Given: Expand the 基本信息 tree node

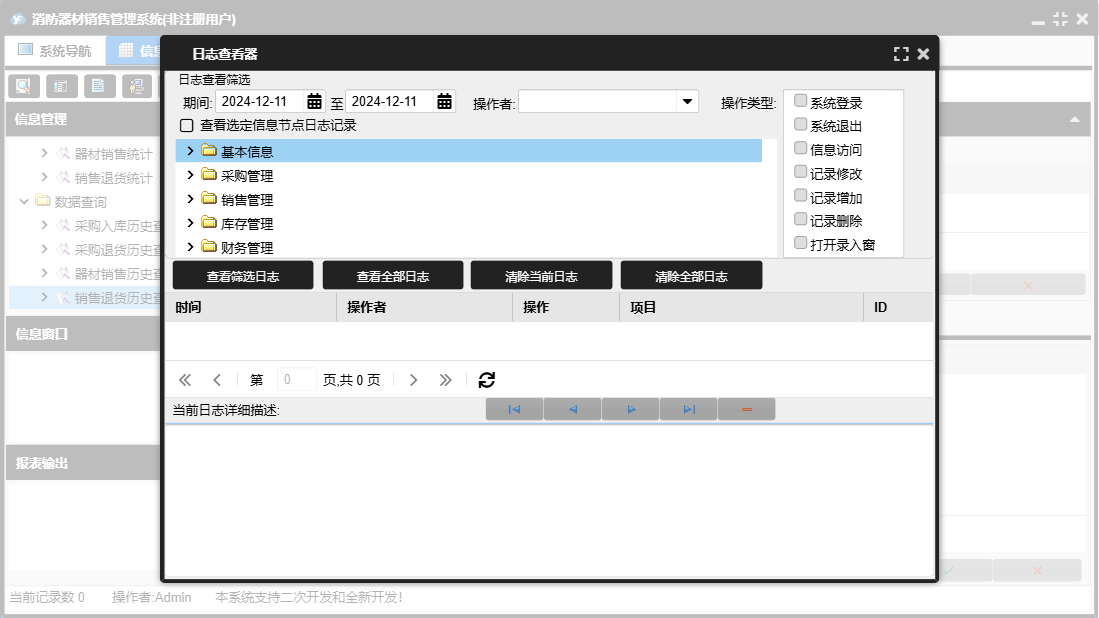Looking at the screenshot, I should pyautogui.click(x=190, y=151).
